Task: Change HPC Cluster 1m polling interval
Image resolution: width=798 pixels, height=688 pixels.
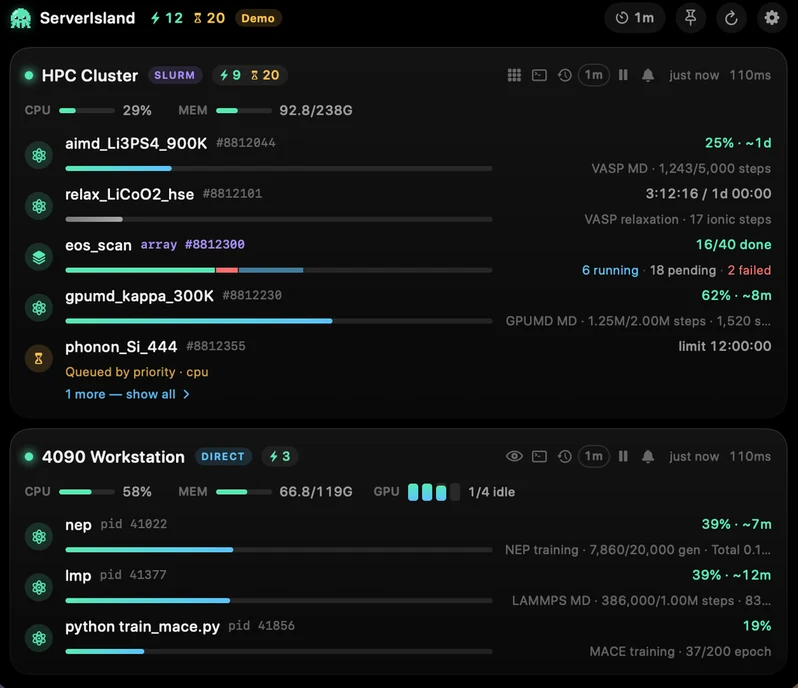Action: (593, 75)
